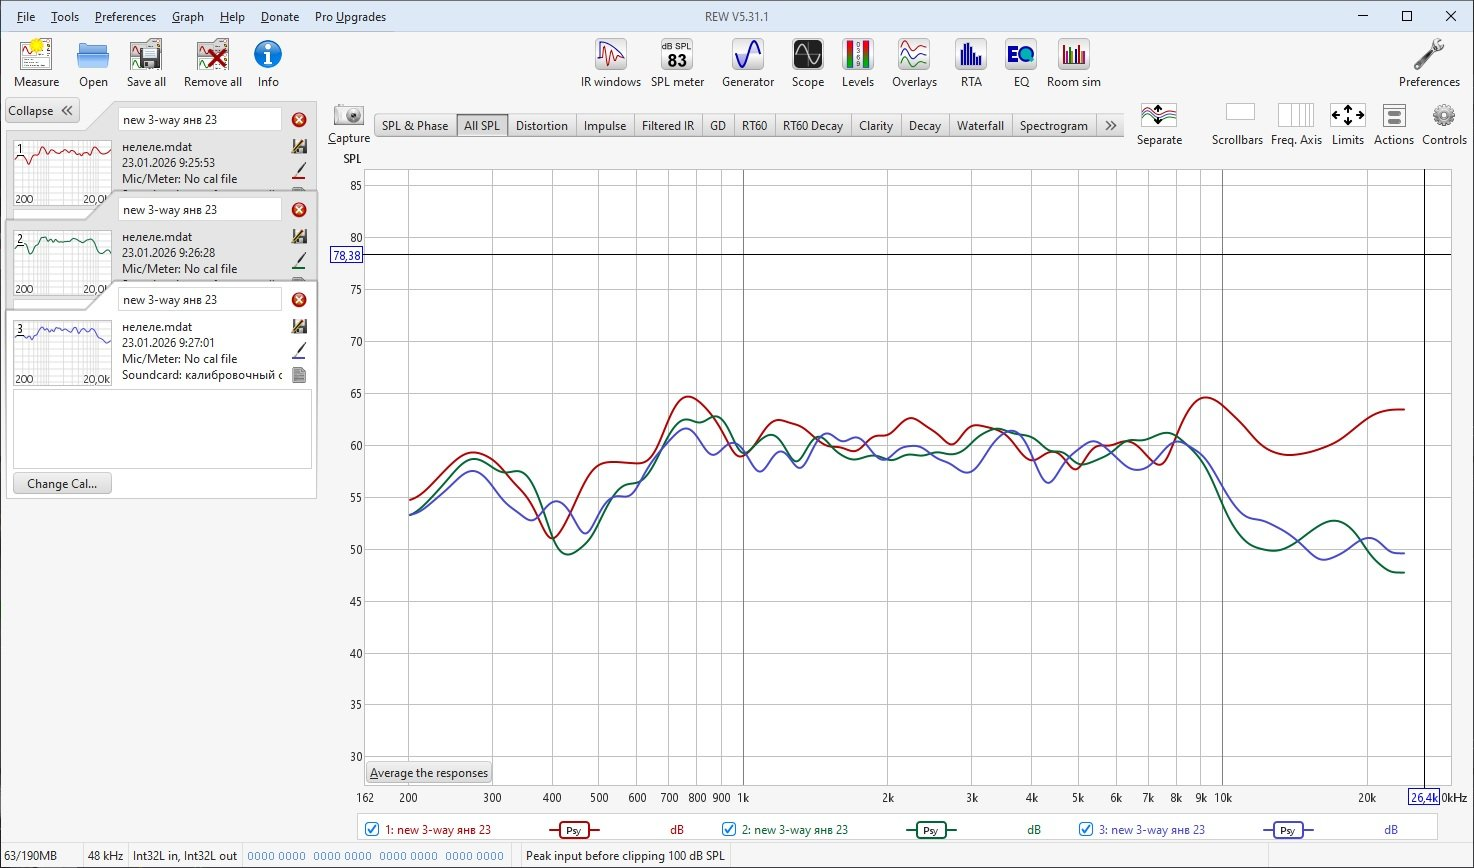
Task: Show more graph tabs with chevron
Action: tap(1110, 126)
